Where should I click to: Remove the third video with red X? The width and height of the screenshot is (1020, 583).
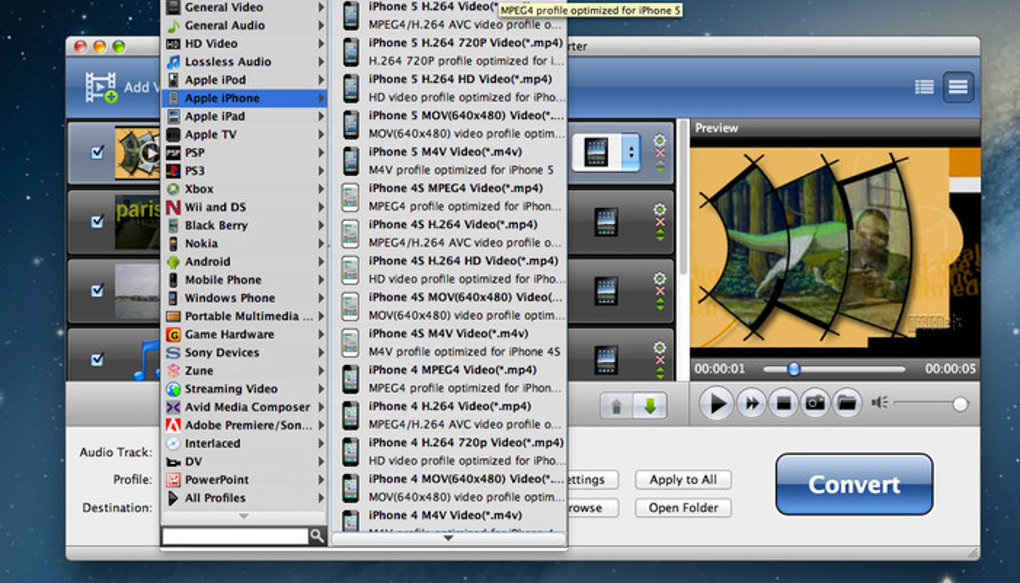pos(660,291)
